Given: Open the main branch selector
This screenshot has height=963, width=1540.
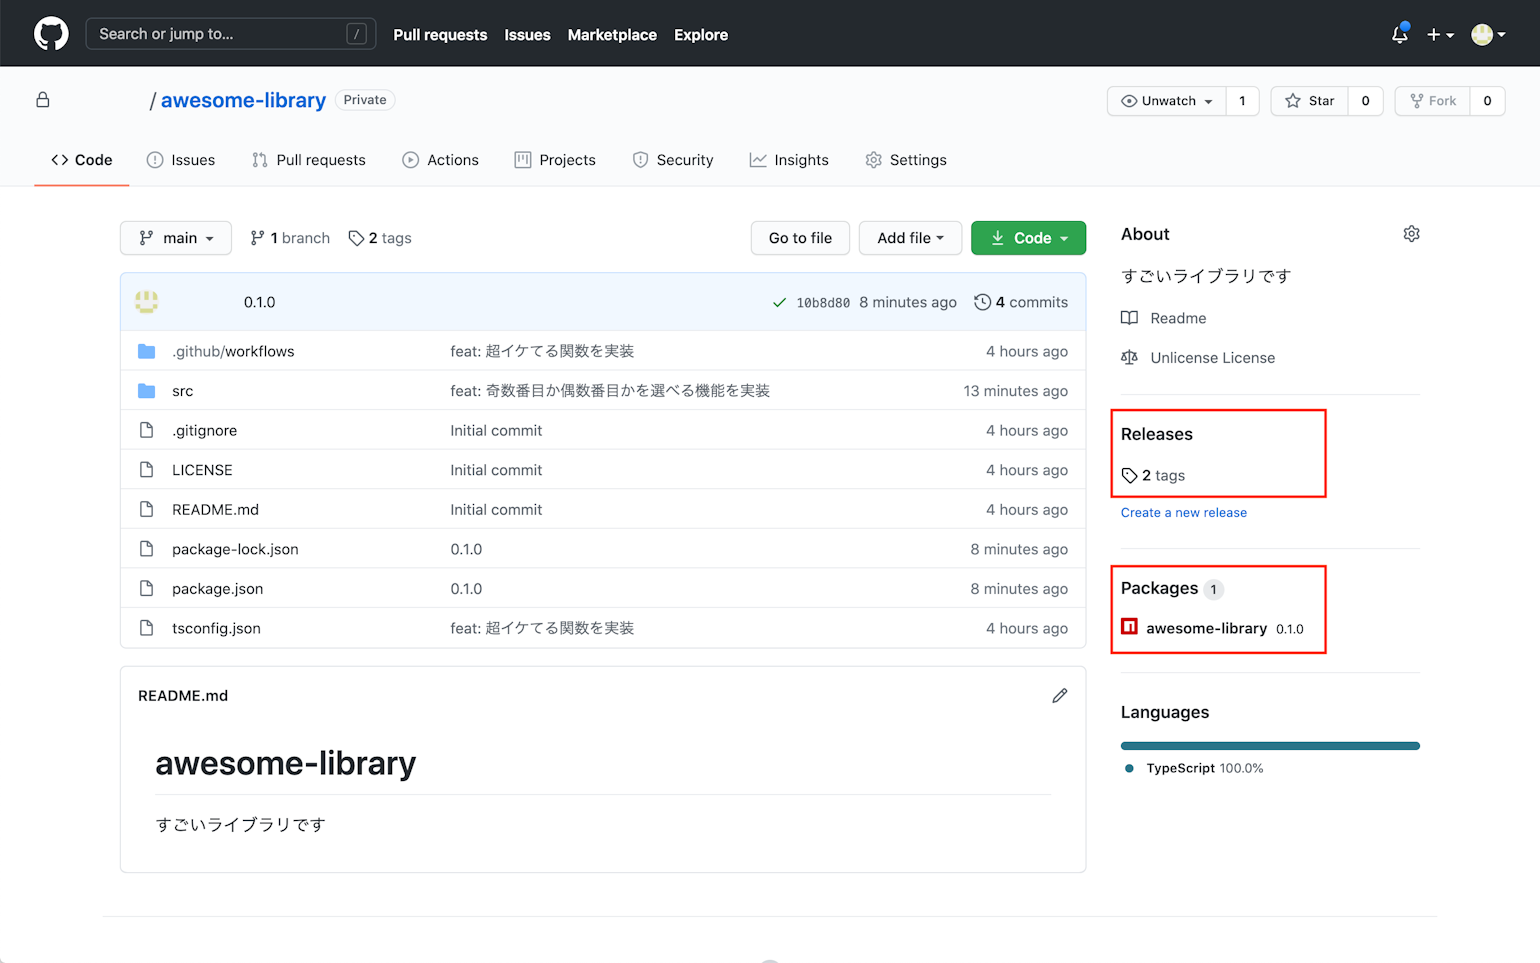Looking at the screenshot, I should point(175,238).
